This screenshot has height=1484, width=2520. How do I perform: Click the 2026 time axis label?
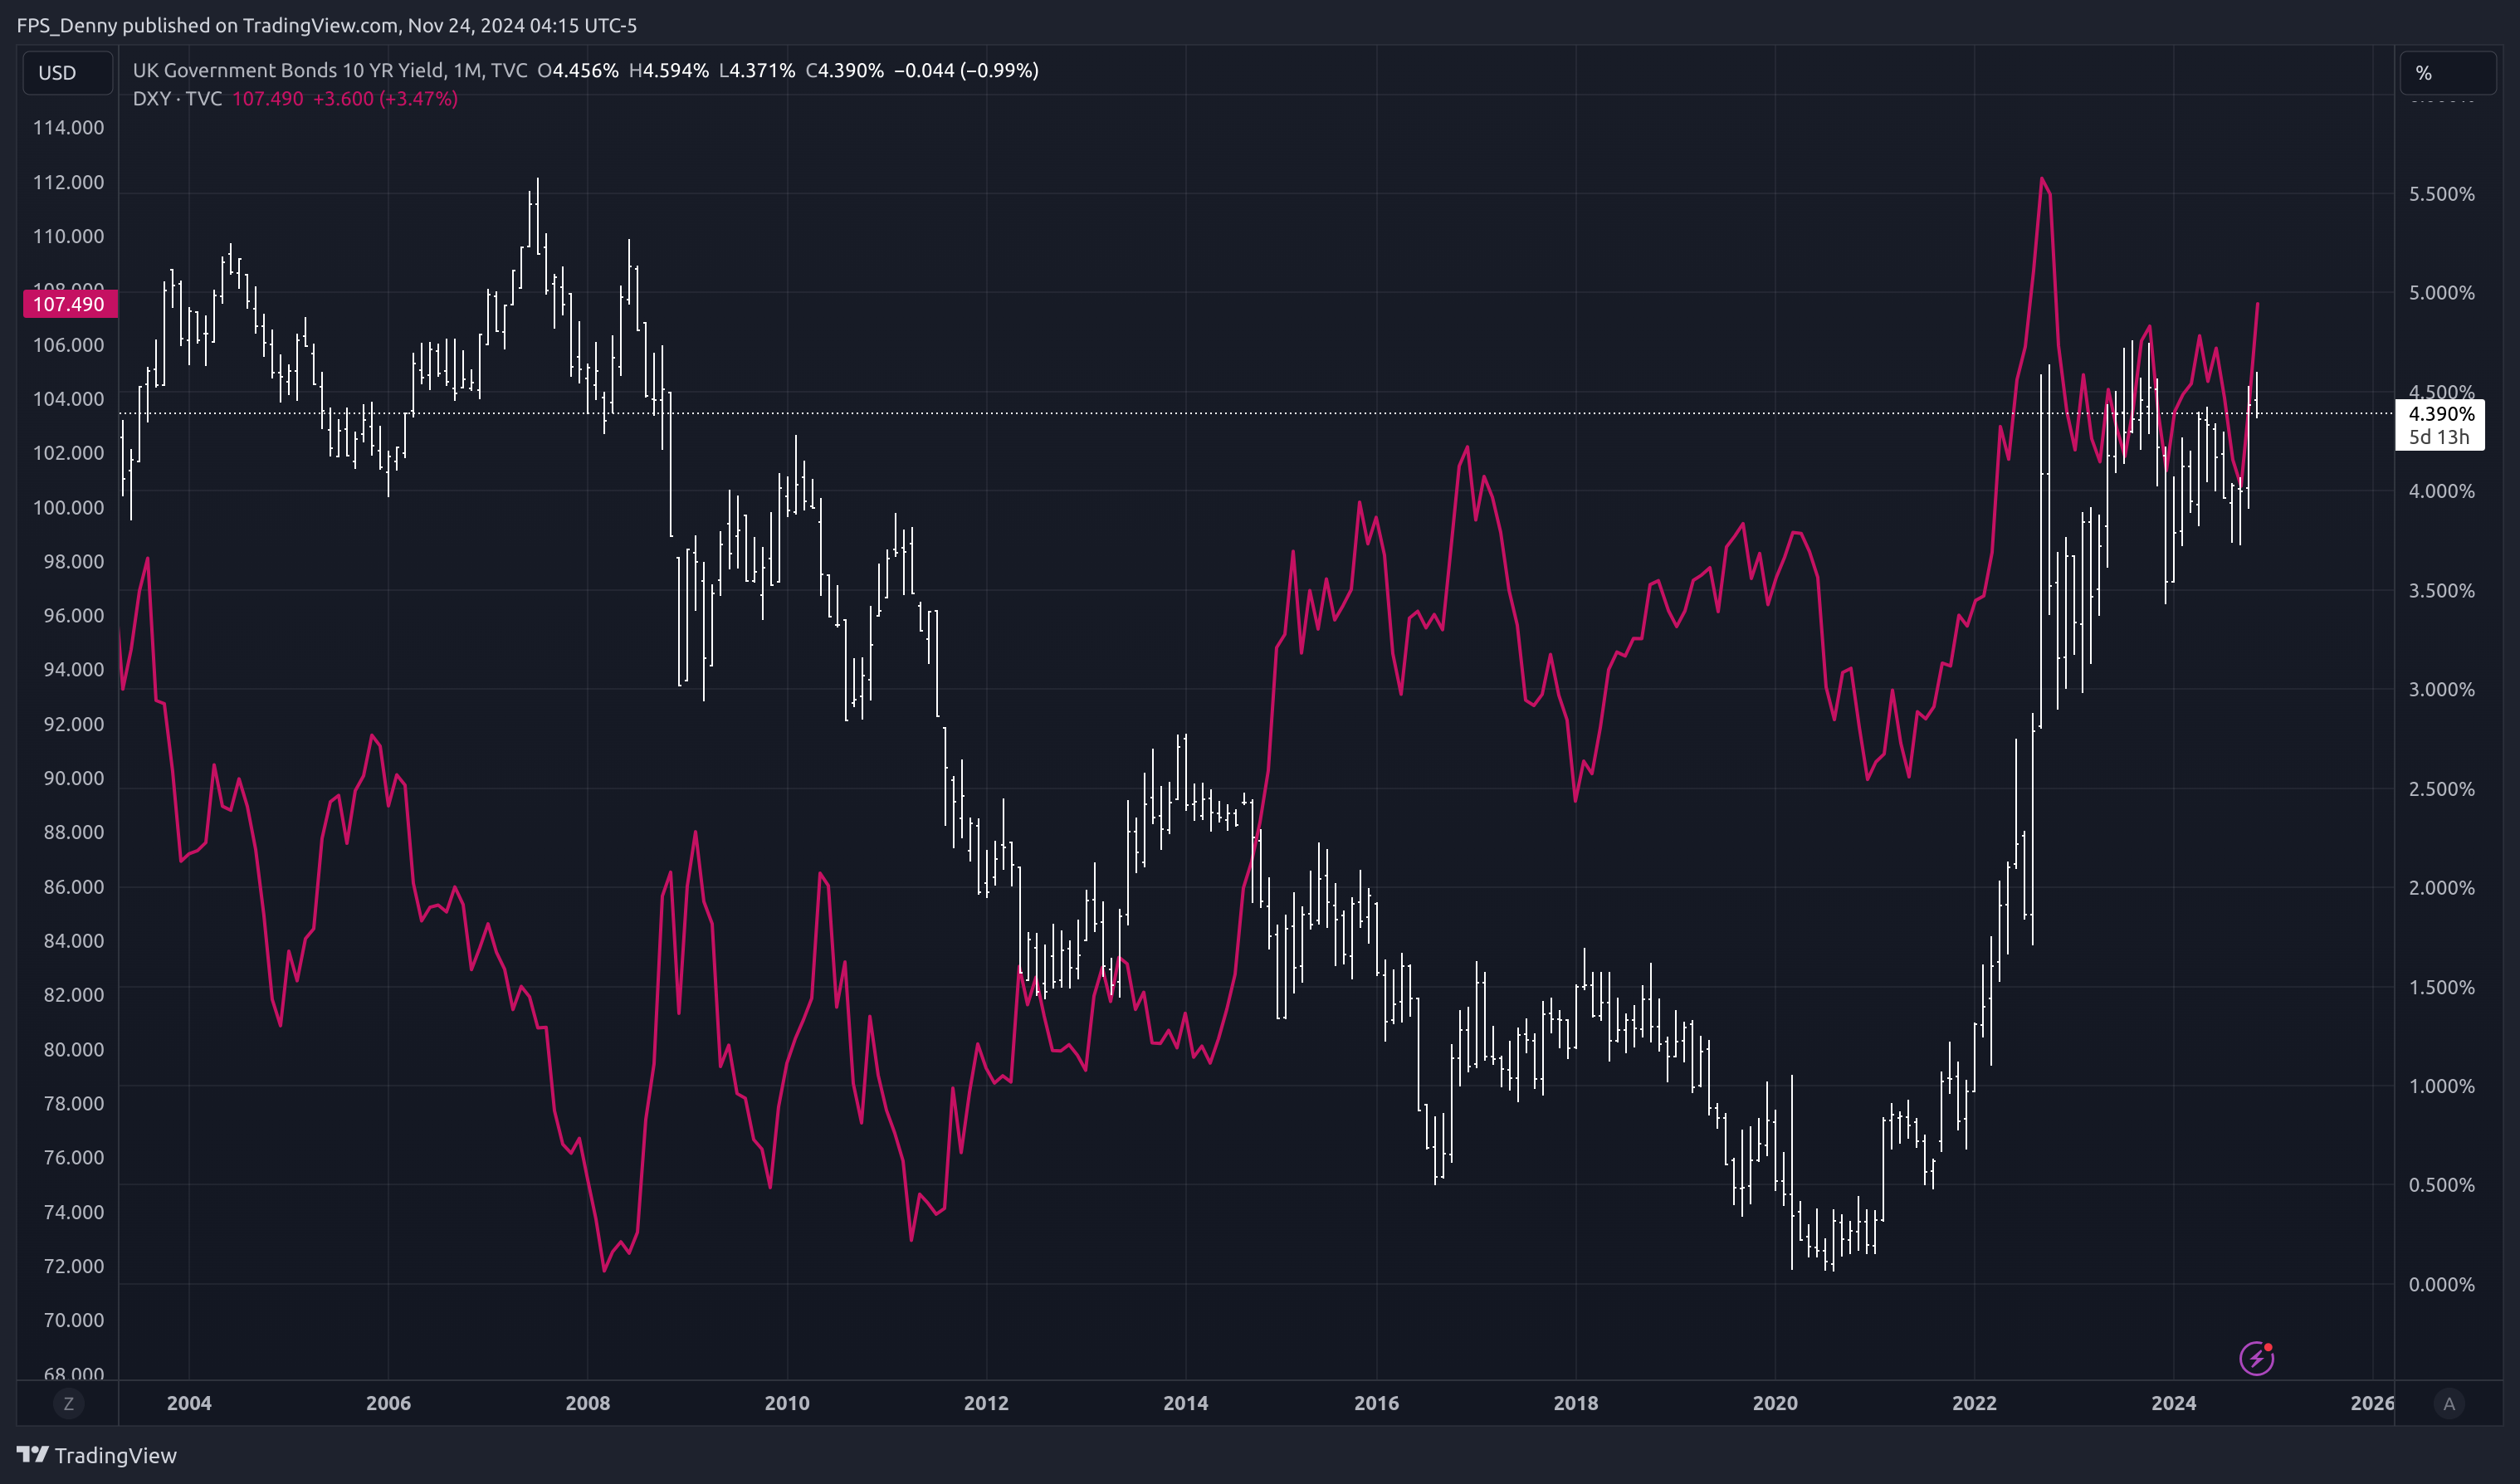click(2372, 1403)
